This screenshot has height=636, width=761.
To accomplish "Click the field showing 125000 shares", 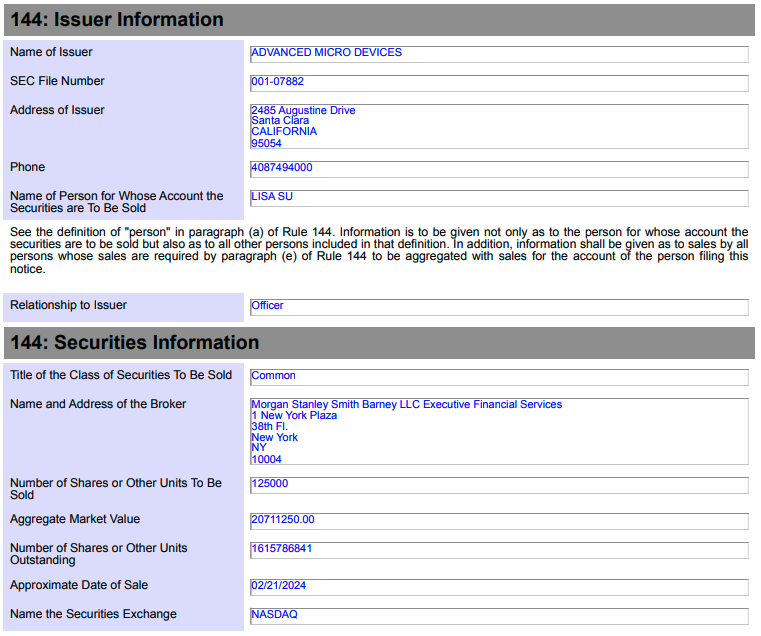I will click(x=499, y=485).
